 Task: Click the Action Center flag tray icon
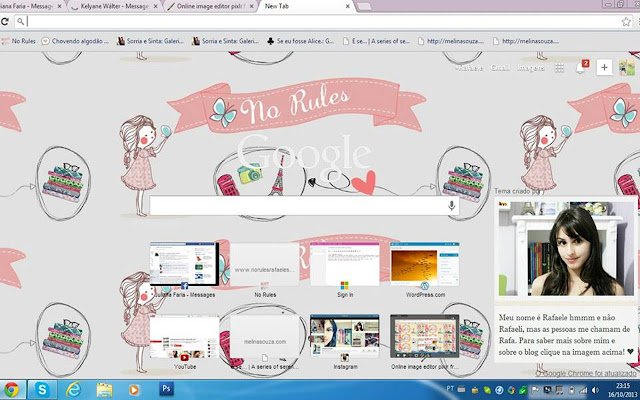[535, 390]
